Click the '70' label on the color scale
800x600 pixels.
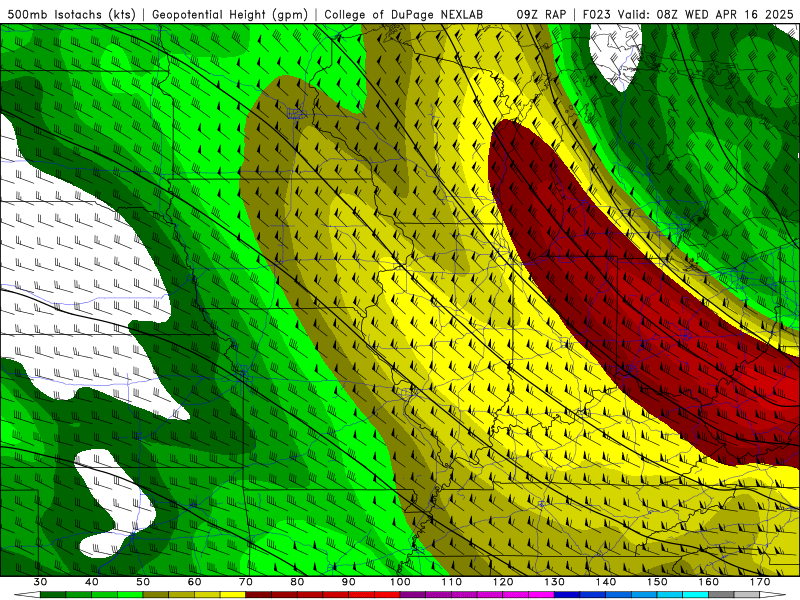(x=246, y=582)
